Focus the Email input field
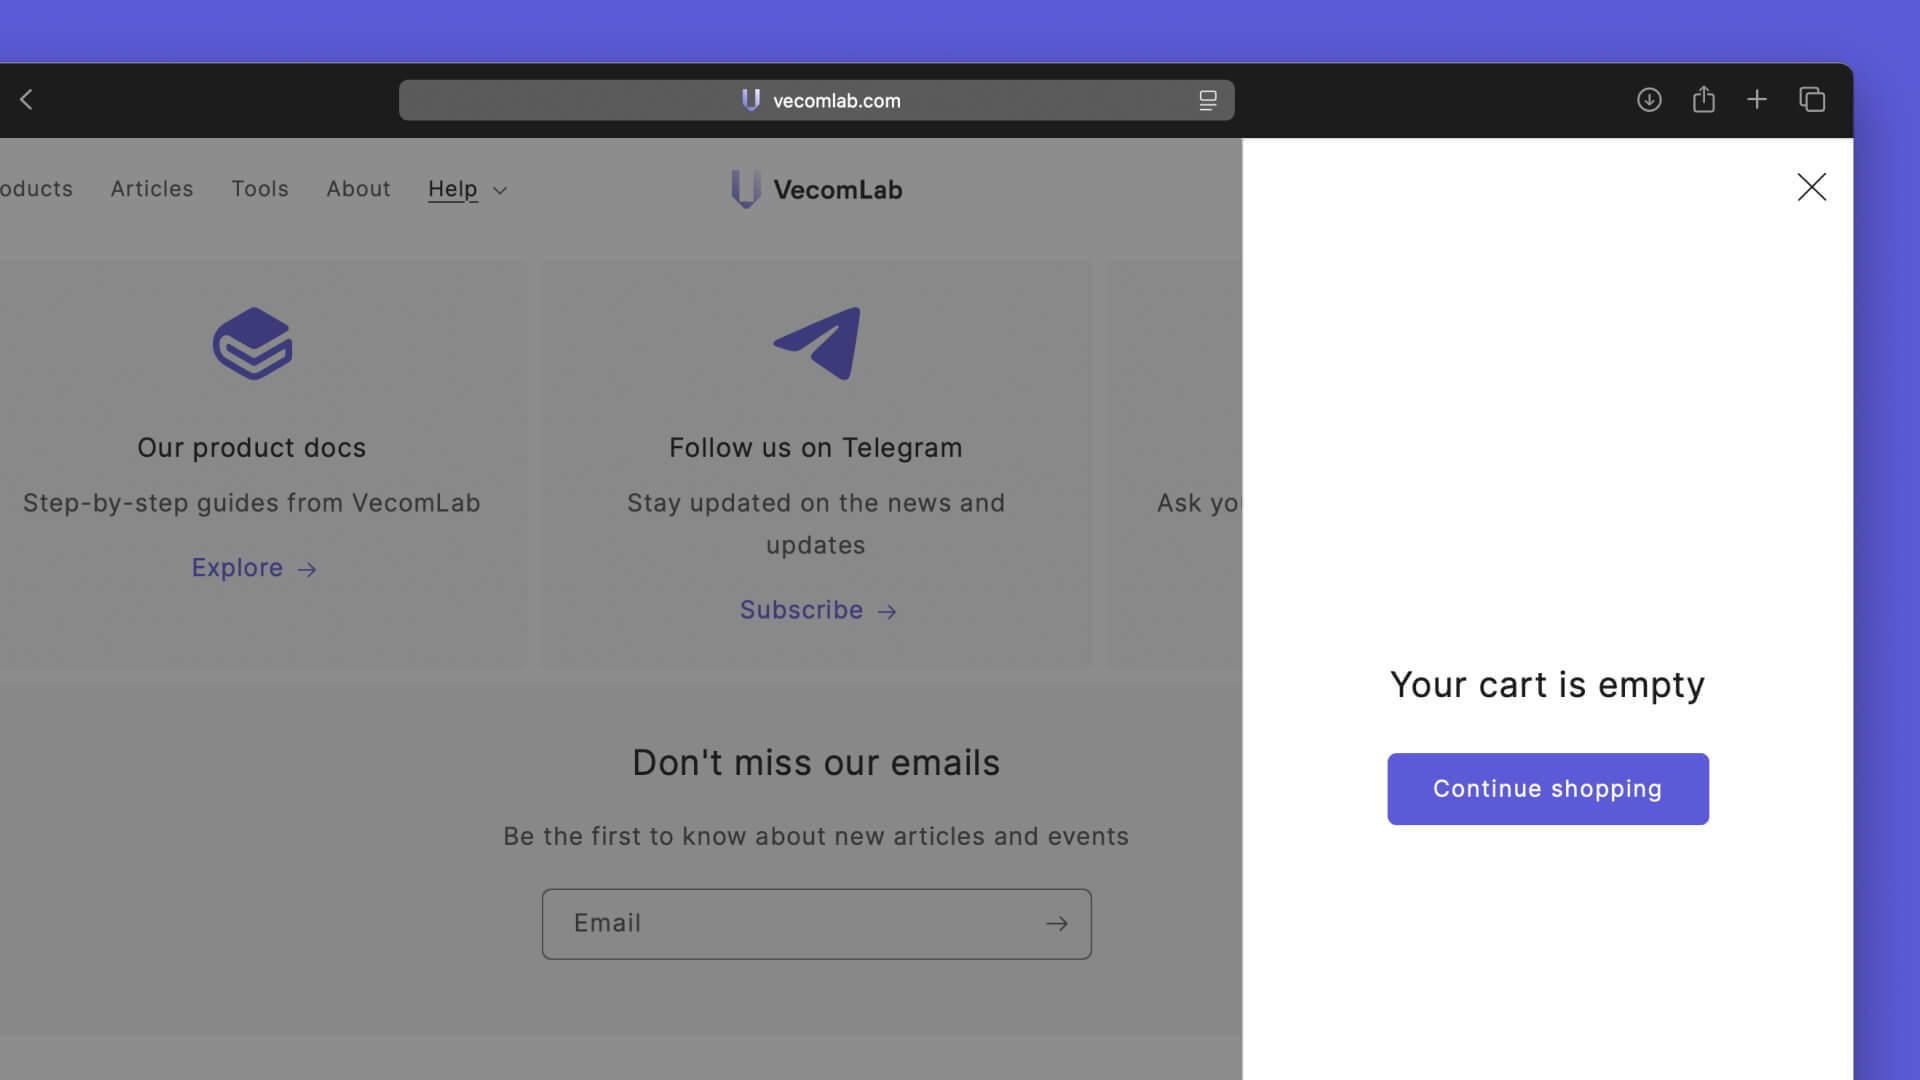1920x1080 pixels. coord(790,924)
